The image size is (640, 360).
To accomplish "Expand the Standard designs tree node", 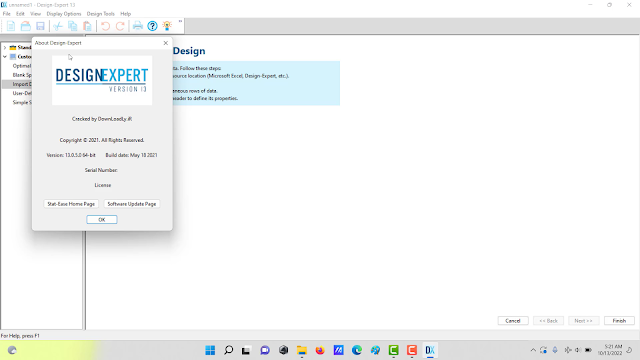I will coord(5,47).
